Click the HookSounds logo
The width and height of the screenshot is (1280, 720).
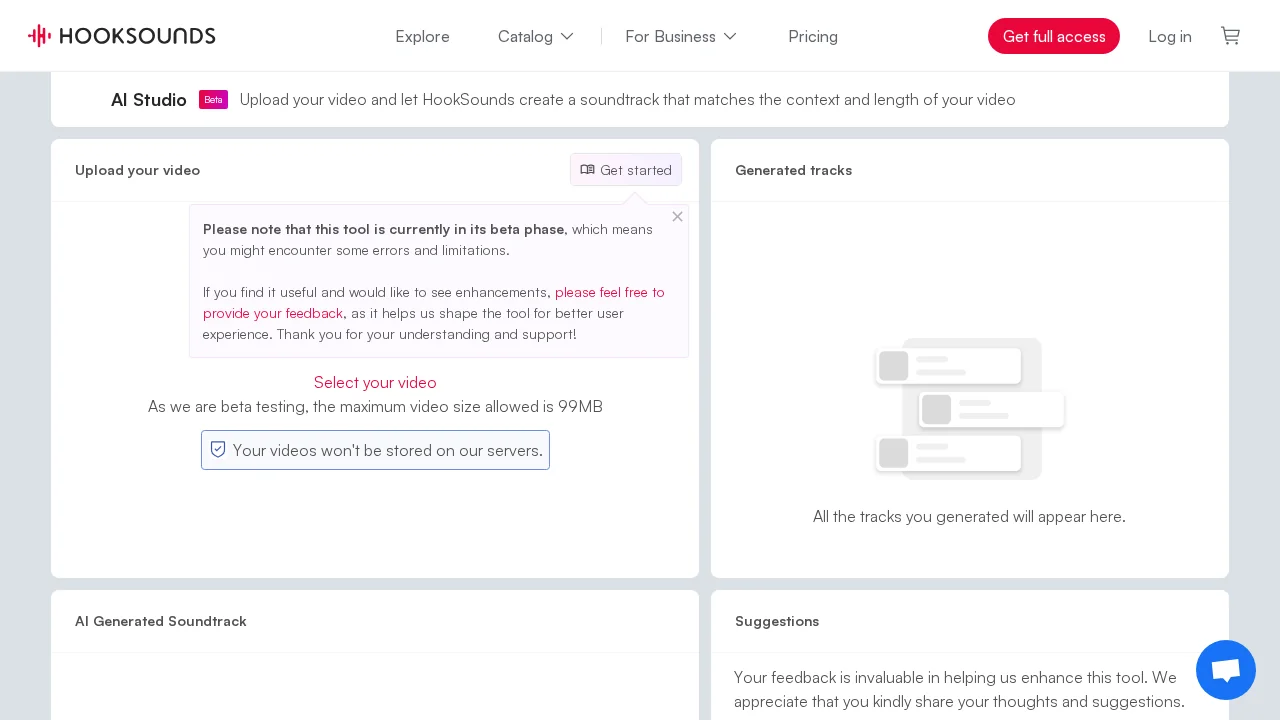tap(122, 36)
